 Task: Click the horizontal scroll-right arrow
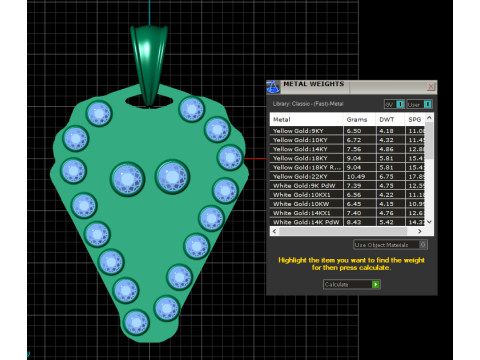420,231
